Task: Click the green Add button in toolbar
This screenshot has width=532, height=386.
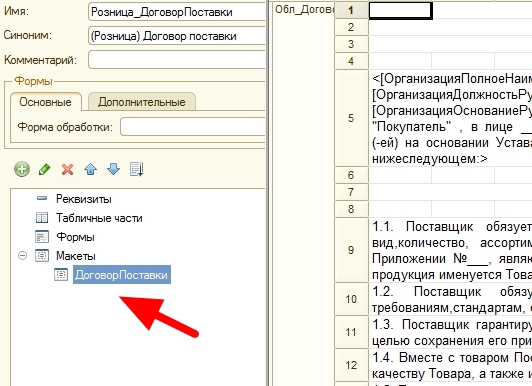Action: [x=22, y=169]
